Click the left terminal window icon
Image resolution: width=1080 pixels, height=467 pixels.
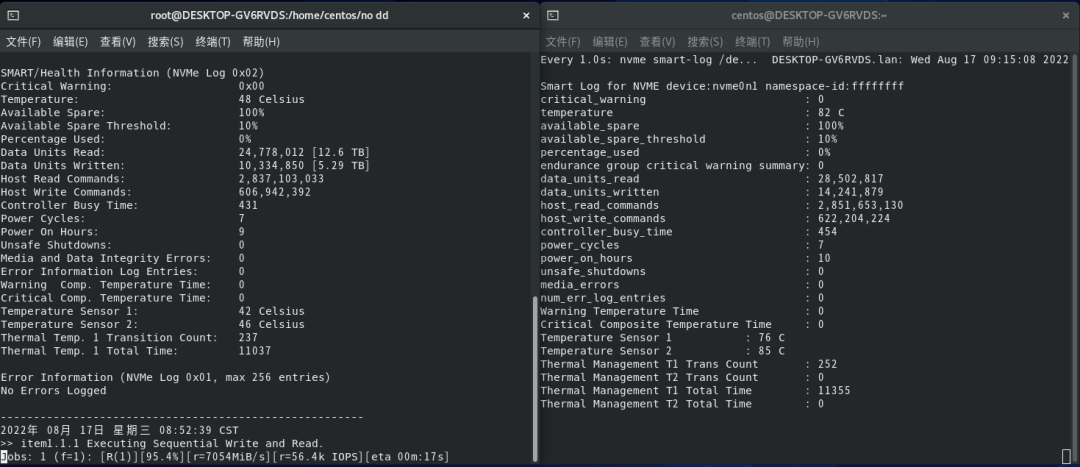(13, 15)
